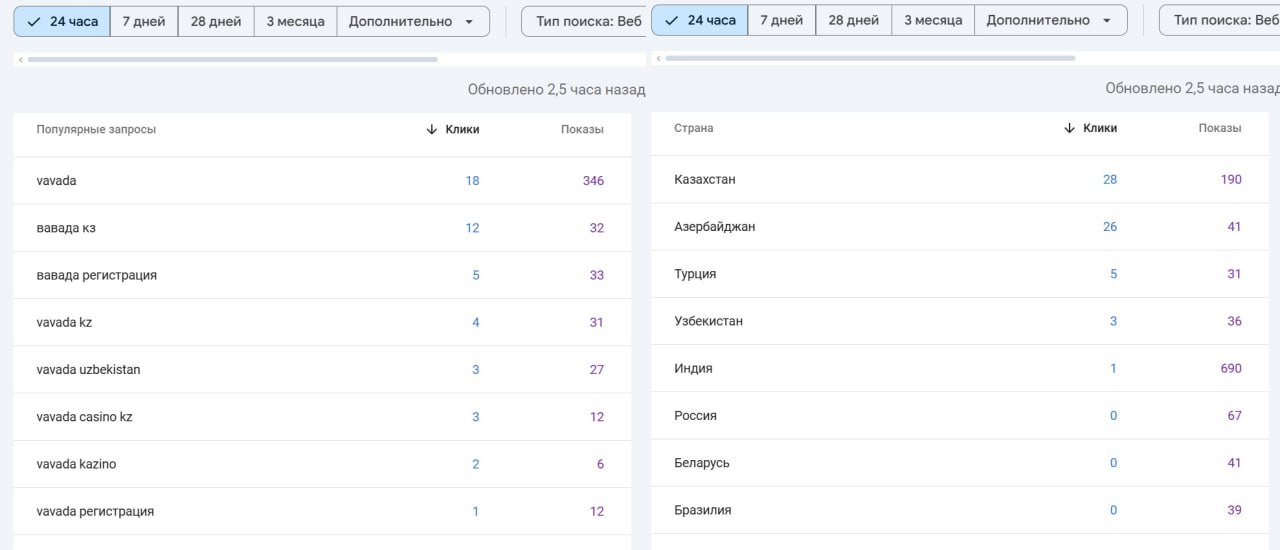The width and height of the screenshot is (1280, 550).
Task: Sort countries table by Показы column
Action: tap(1220, 128)
